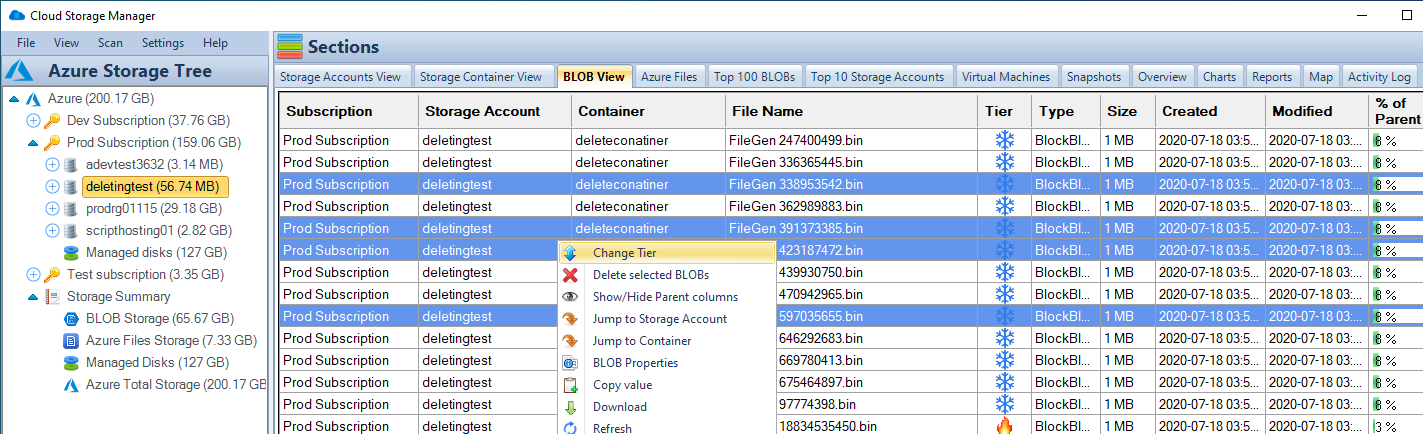Collapse the Azure (200.17 GB) root node
The height and width of the screenshot is (434, 1423).
(x=14, y=99)
